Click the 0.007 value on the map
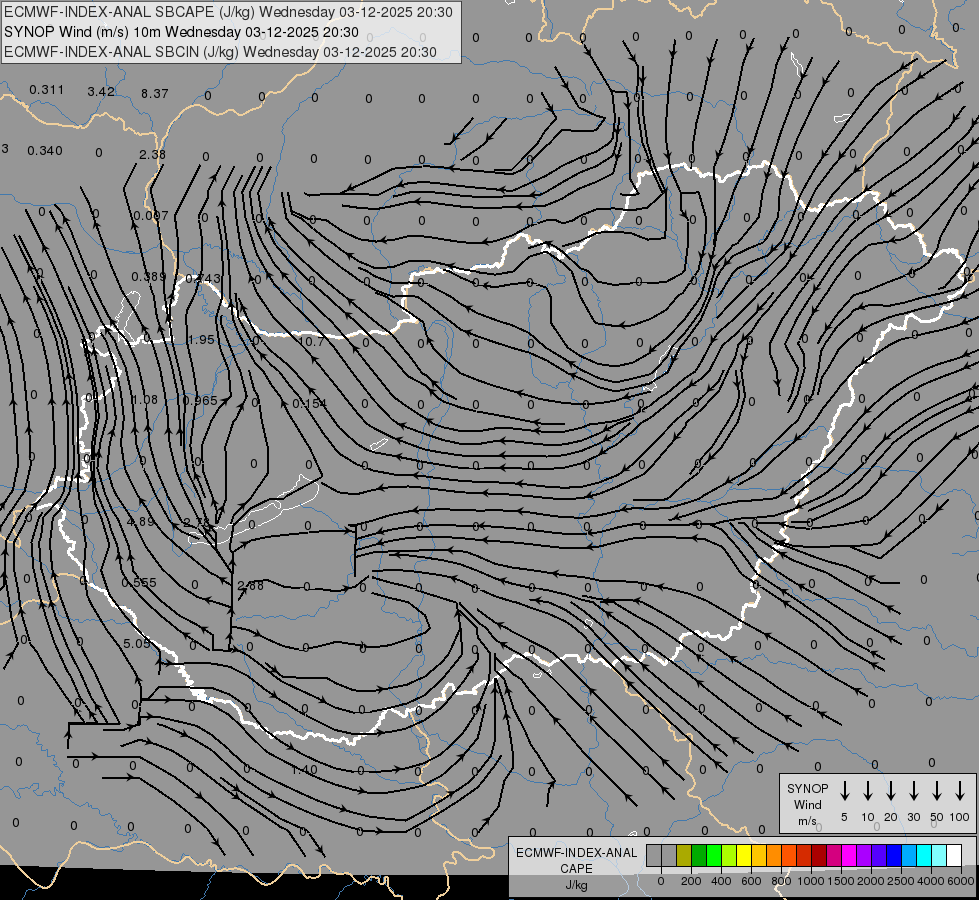This screenshot has height=900, width=979. click(x=150, y=215)
